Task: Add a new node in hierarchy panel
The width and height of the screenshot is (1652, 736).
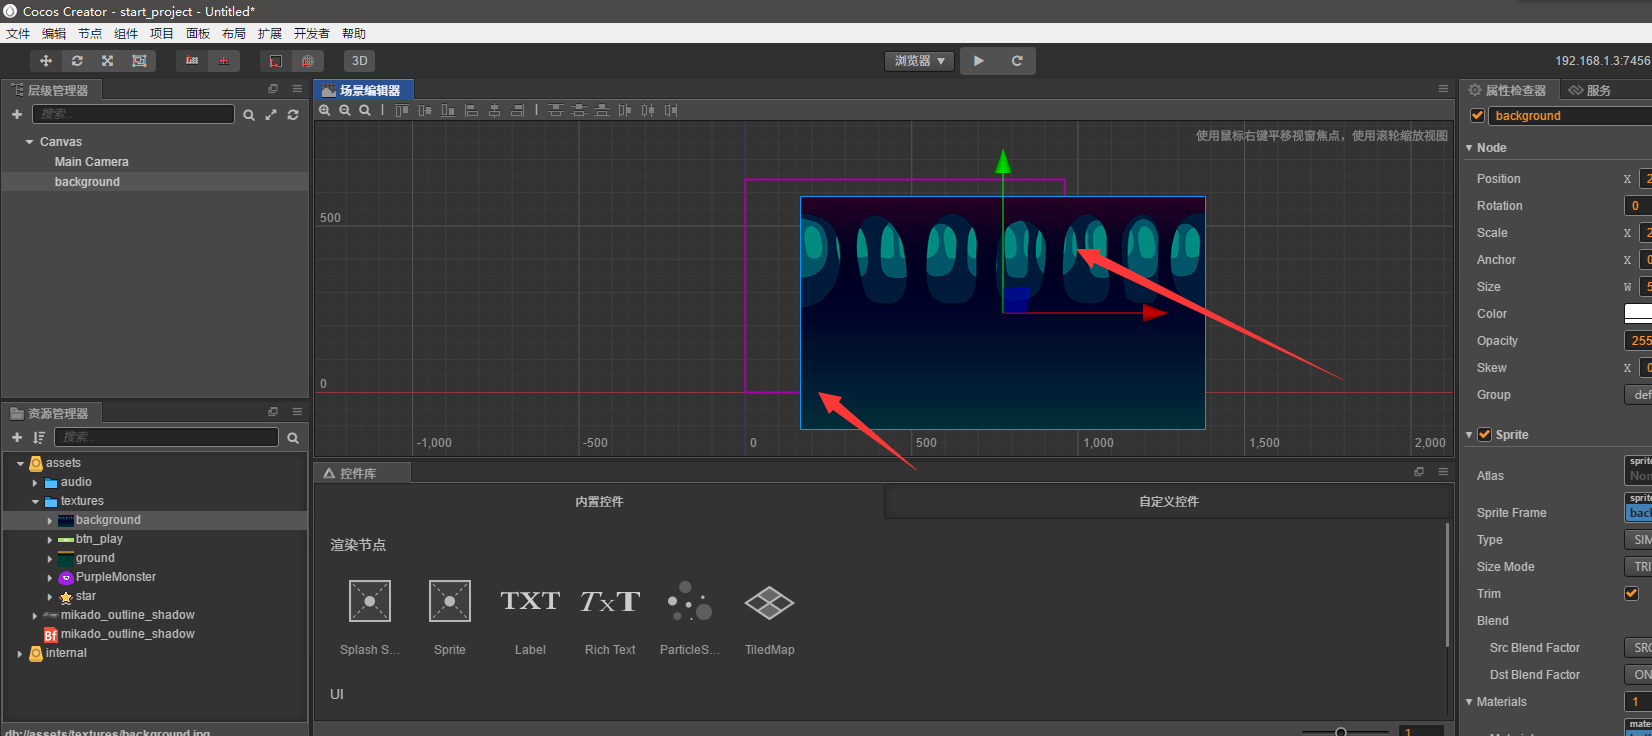Action: [17, 114]
